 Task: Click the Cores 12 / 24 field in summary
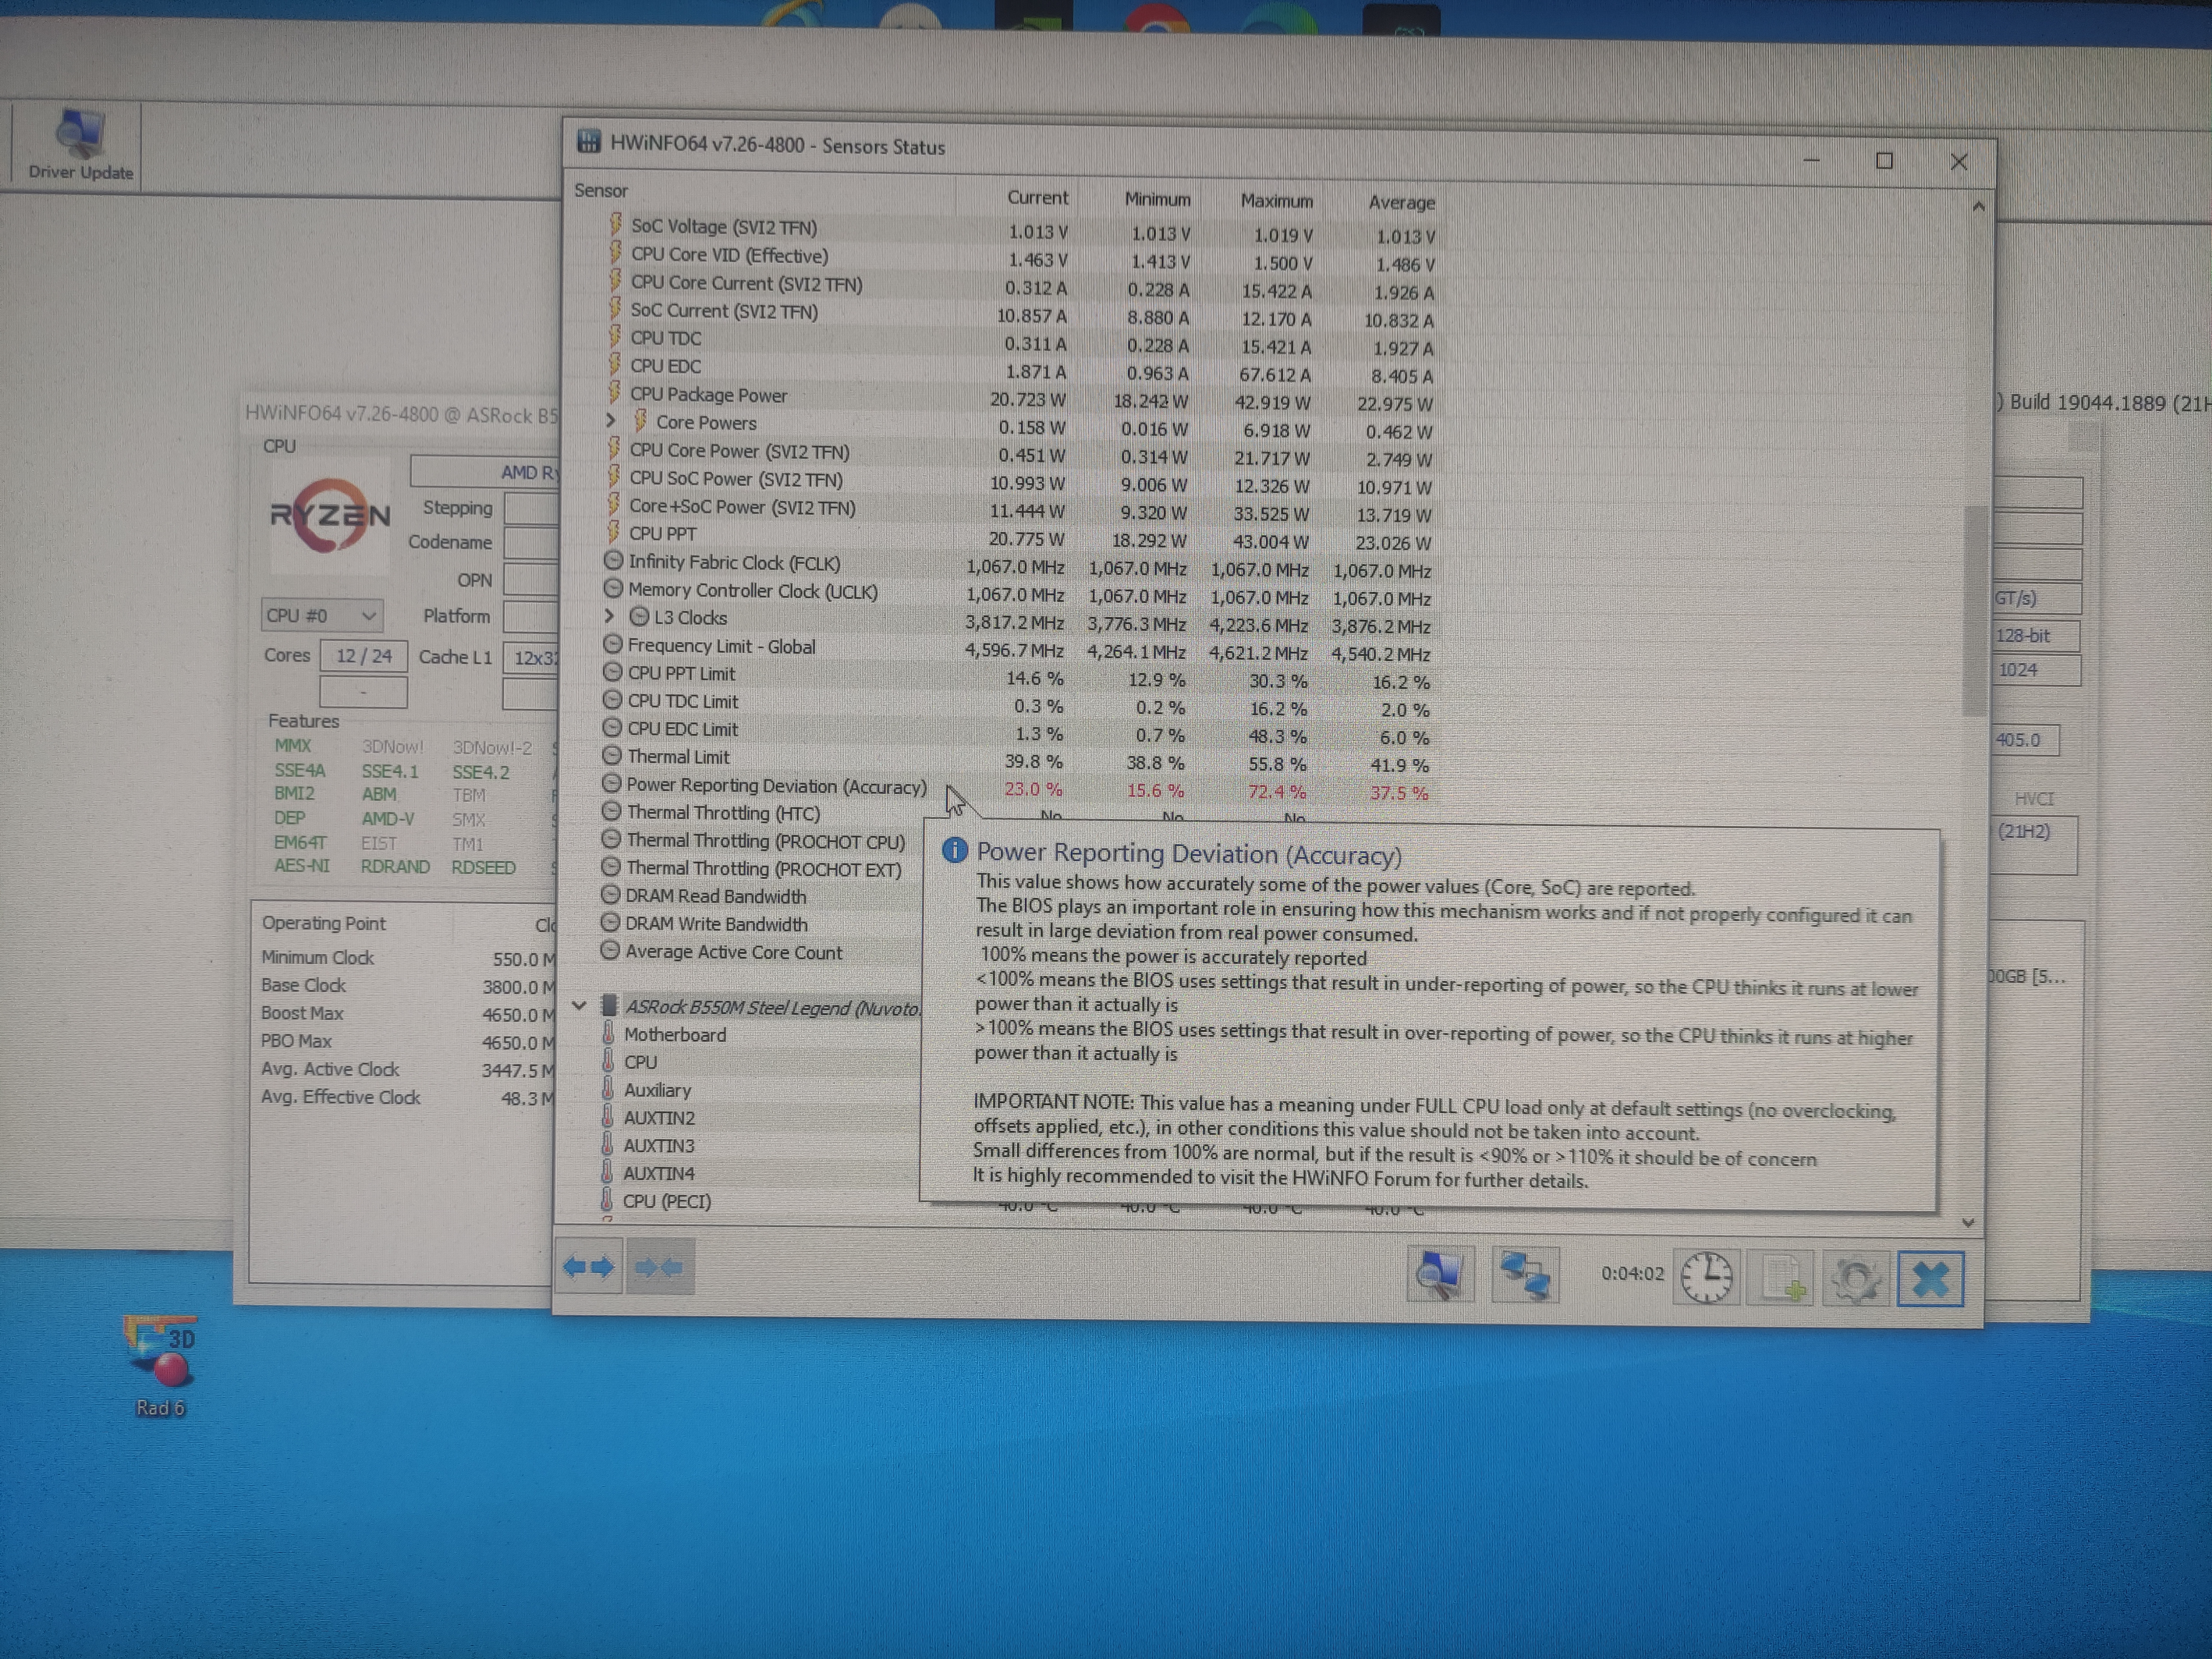[x=363, y=656]
